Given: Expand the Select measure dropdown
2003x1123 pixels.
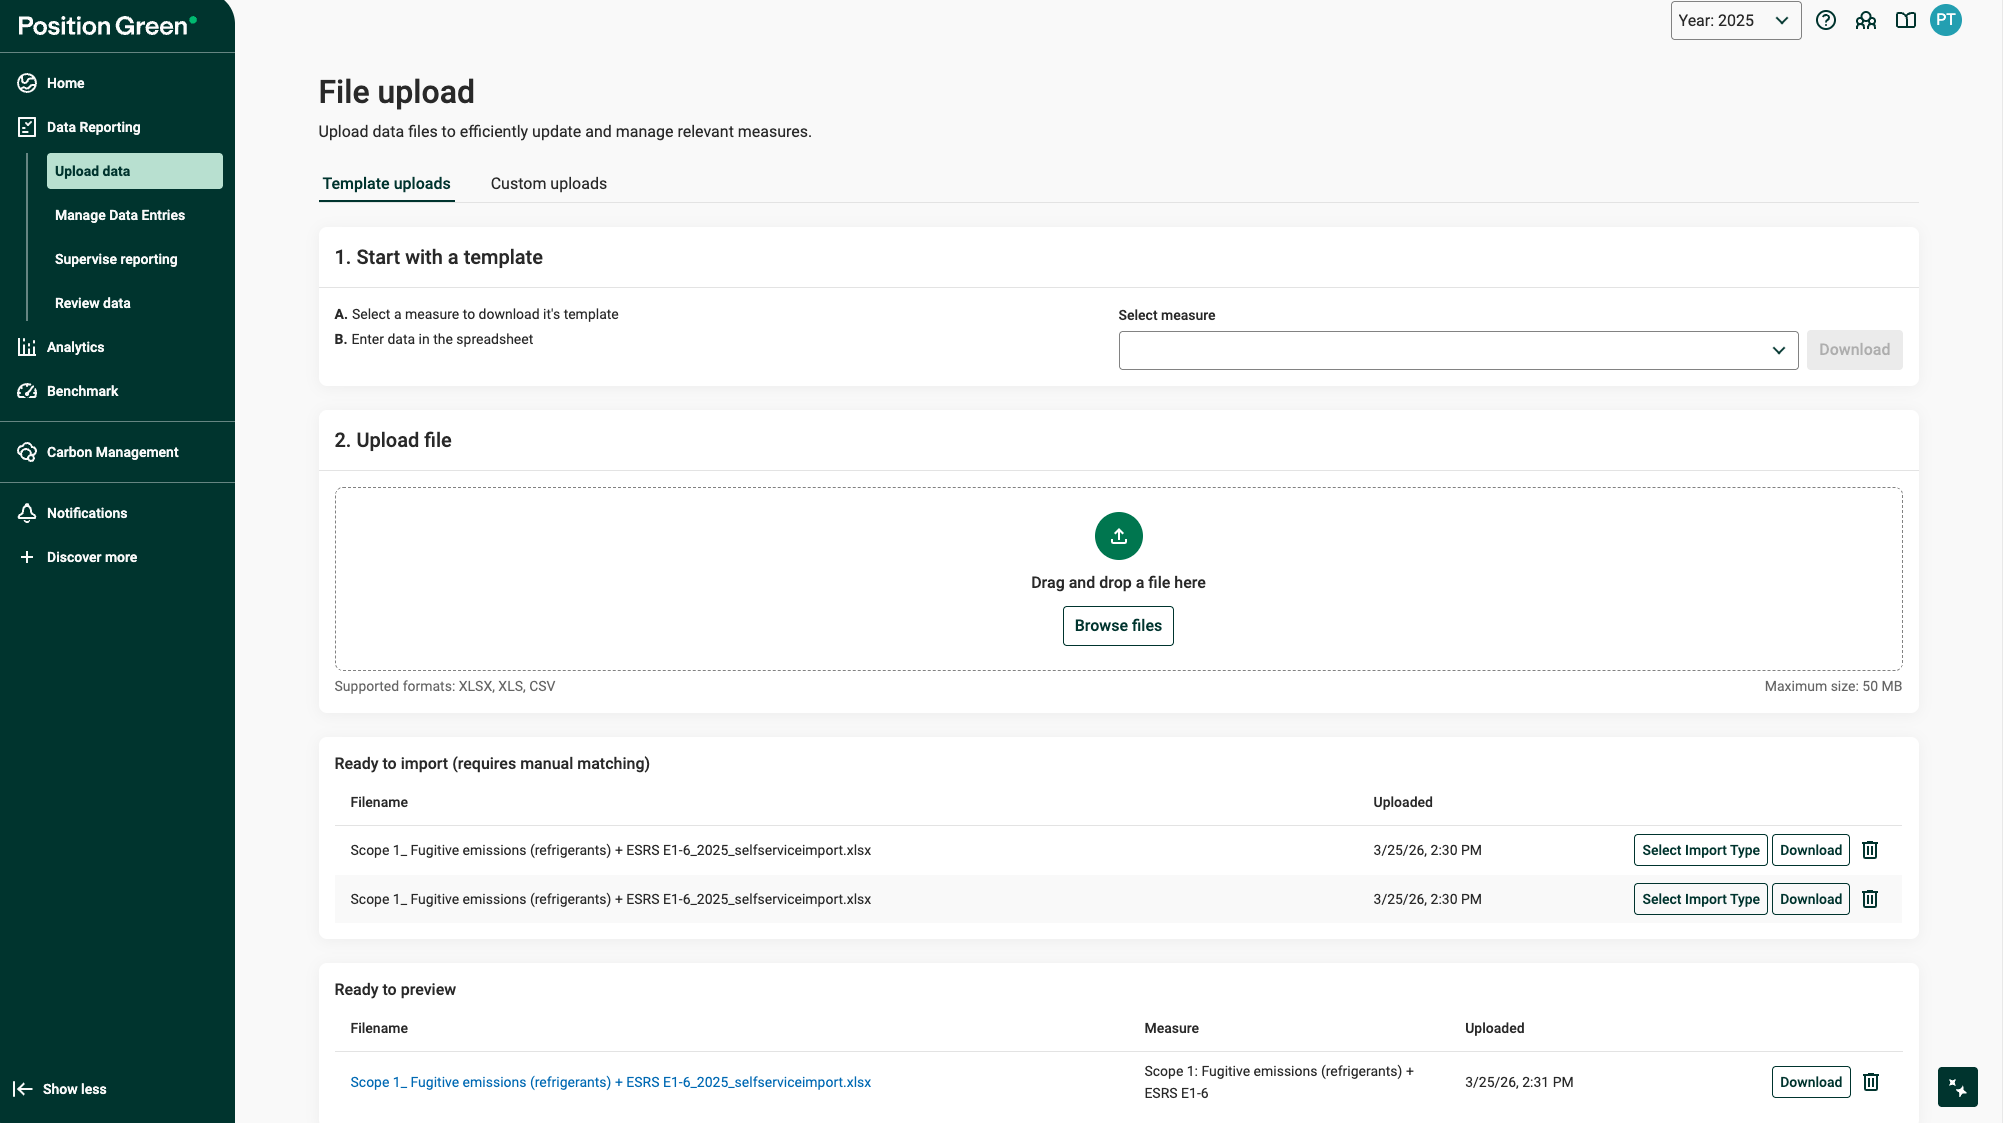Looking at the screenshot, I should coord(1458,350).
